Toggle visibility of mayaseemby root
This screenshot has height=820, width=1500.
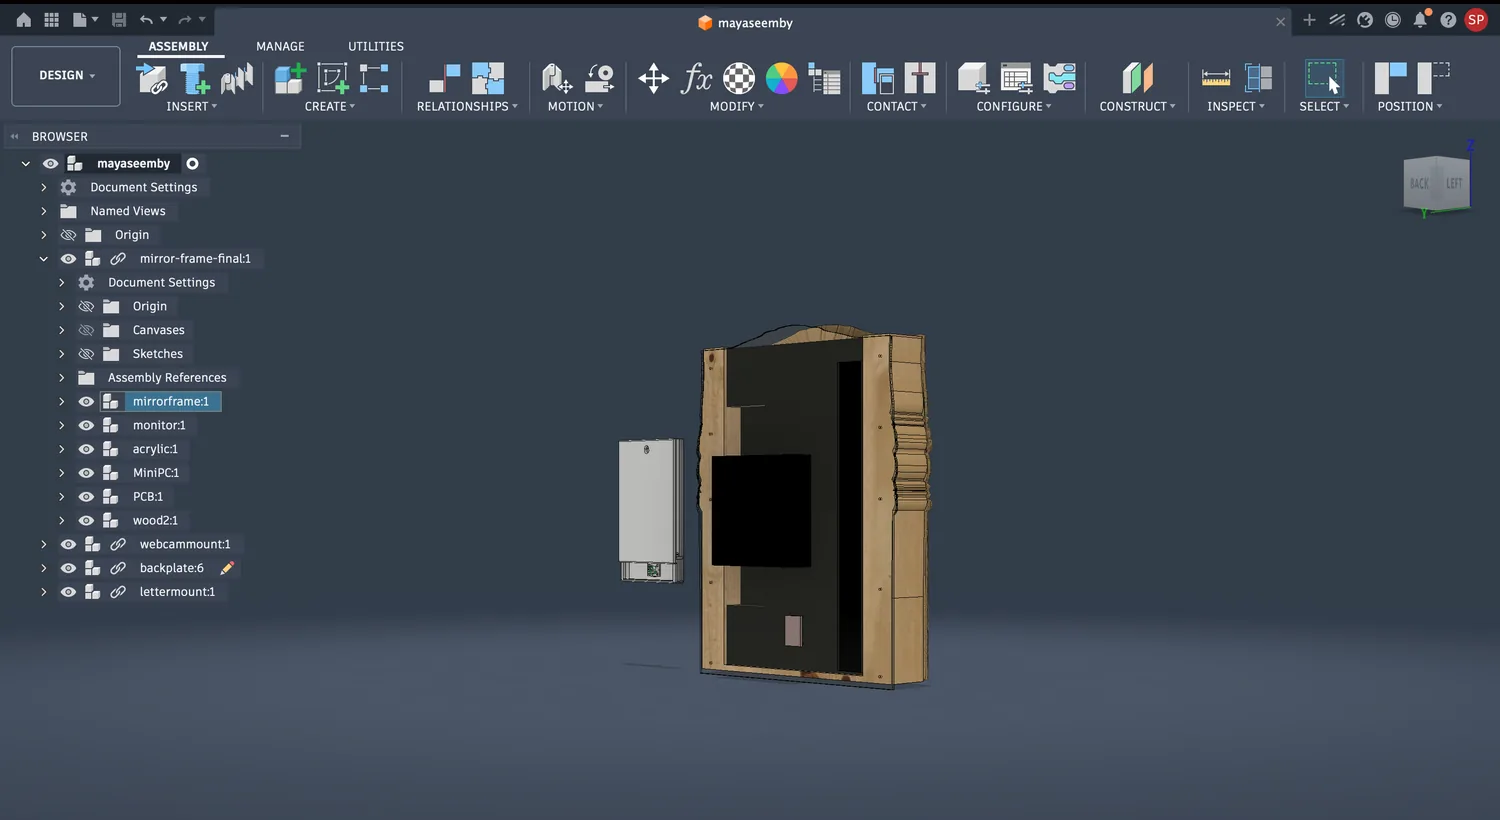pyautogui.click(x=50, y=163)
